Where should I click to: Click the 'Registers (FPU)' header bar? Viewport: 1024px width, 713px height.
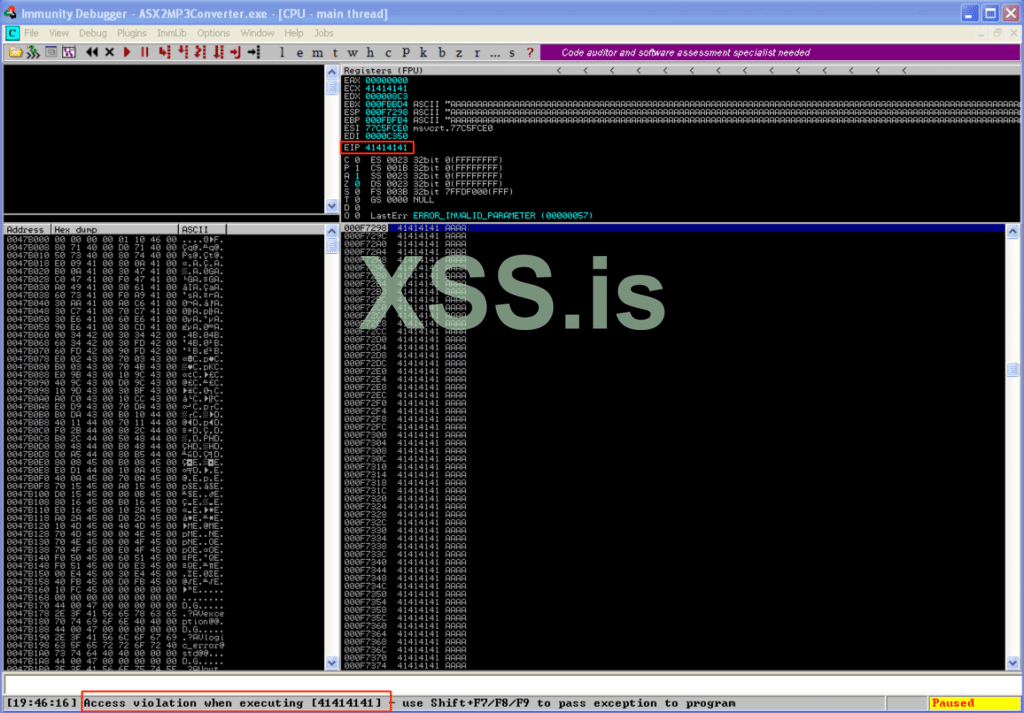click(680, 70)
